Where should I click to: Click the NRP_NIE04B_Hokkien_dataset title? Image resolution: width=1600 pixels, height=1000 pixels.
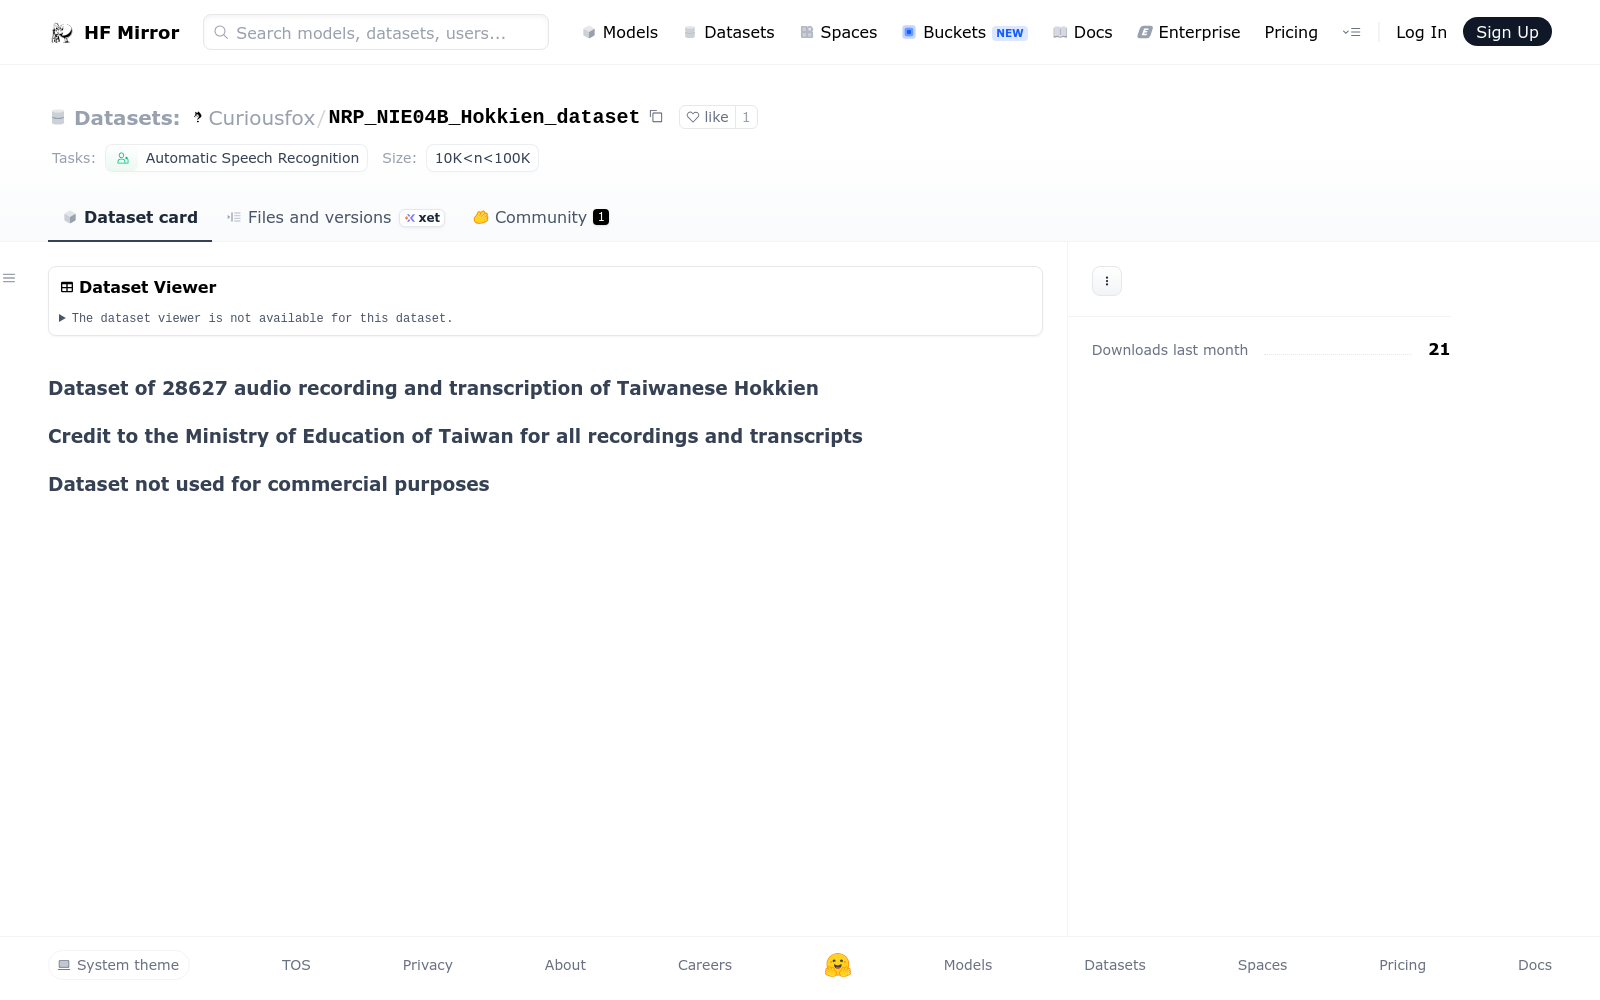[x=484, y=117]
